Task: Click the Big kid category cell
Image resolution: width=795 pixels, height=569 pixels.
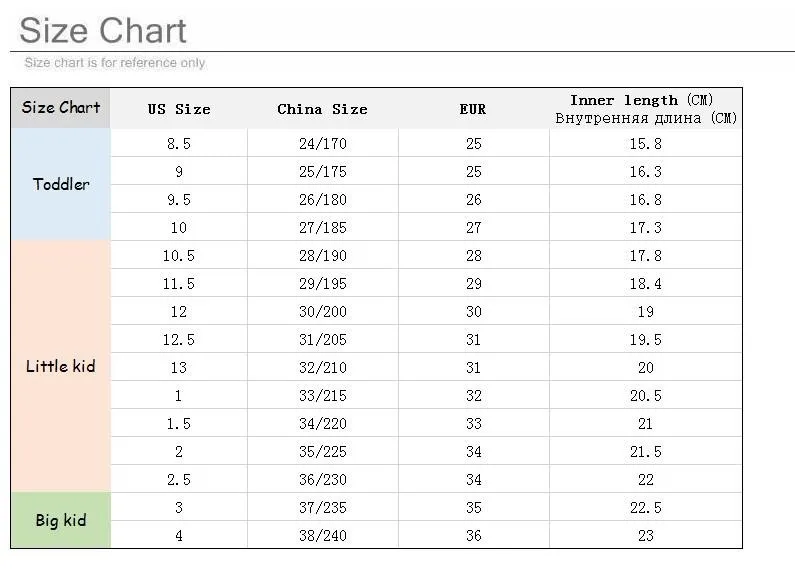Action: (61, 520)
